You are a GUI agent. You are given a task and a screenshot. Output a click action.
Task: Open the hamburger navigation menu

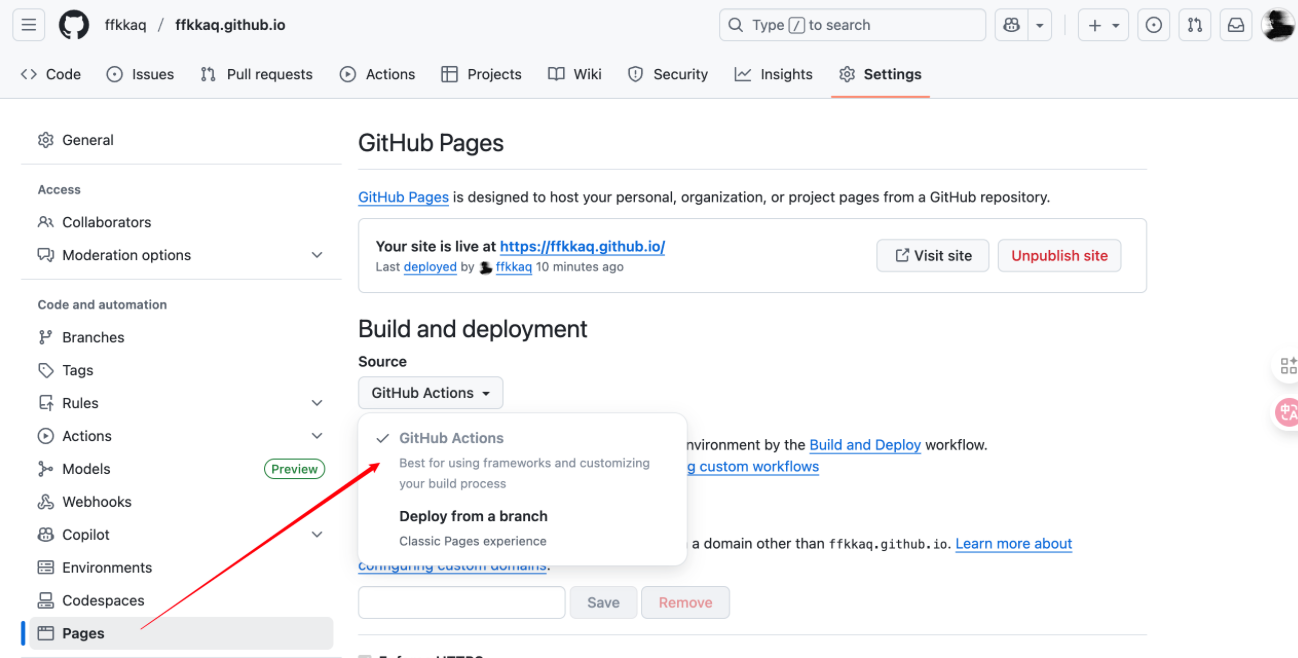click(x=29, y=25)
